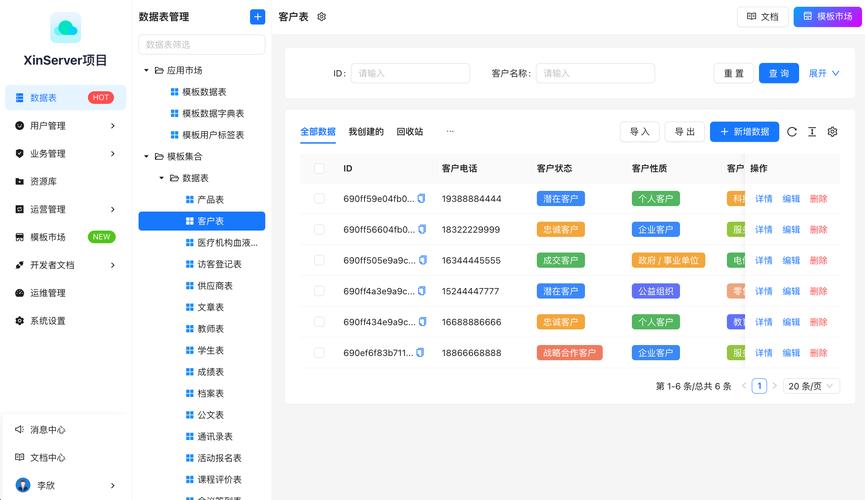The image size is (865, 500).
Task: Open 资源库 in the sidebar
Action: [66, 181]
